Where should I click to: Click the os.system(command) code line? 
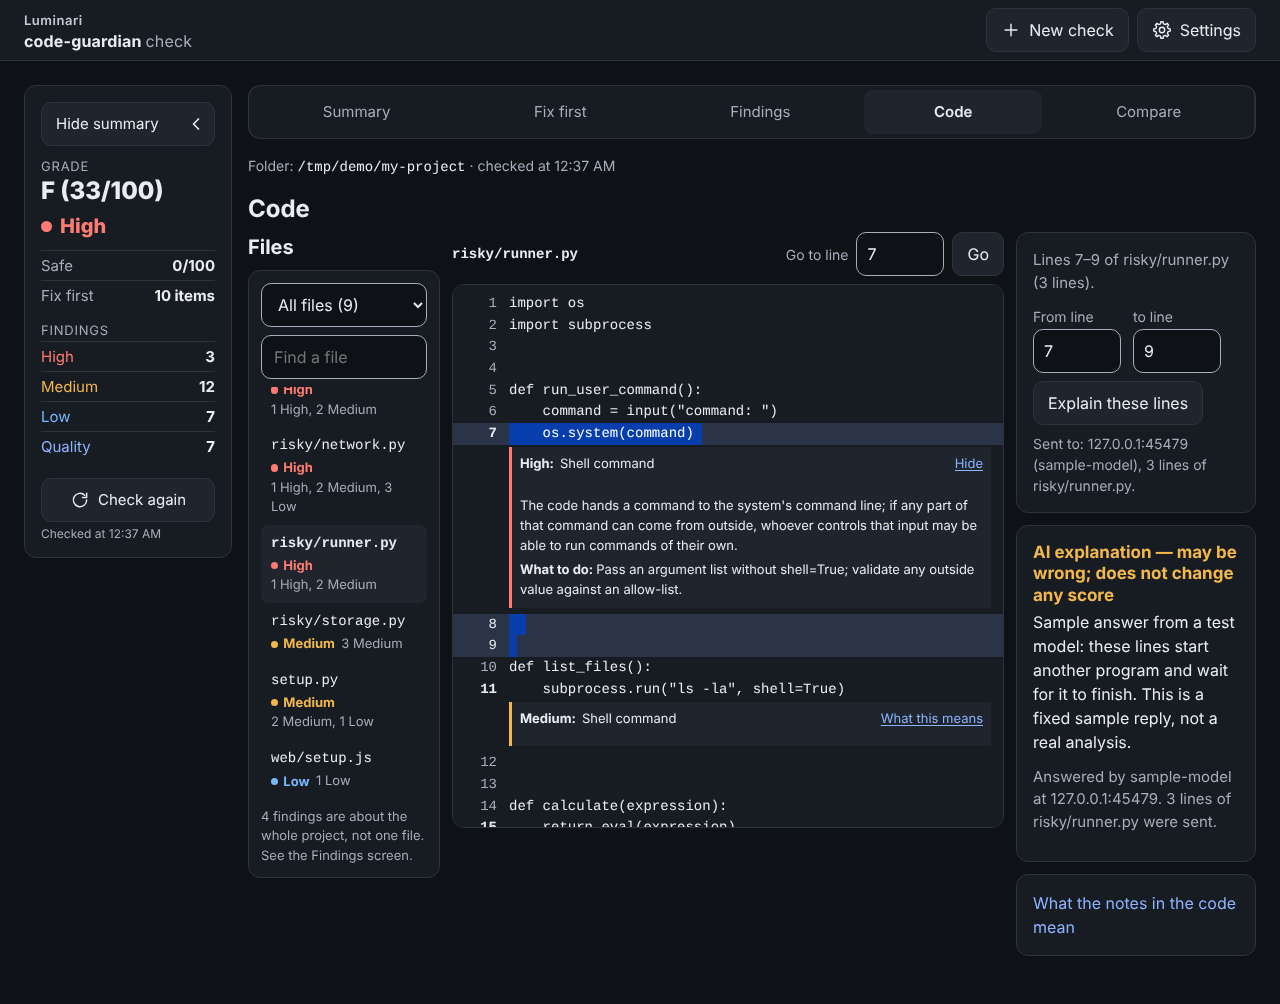point(618,433)
